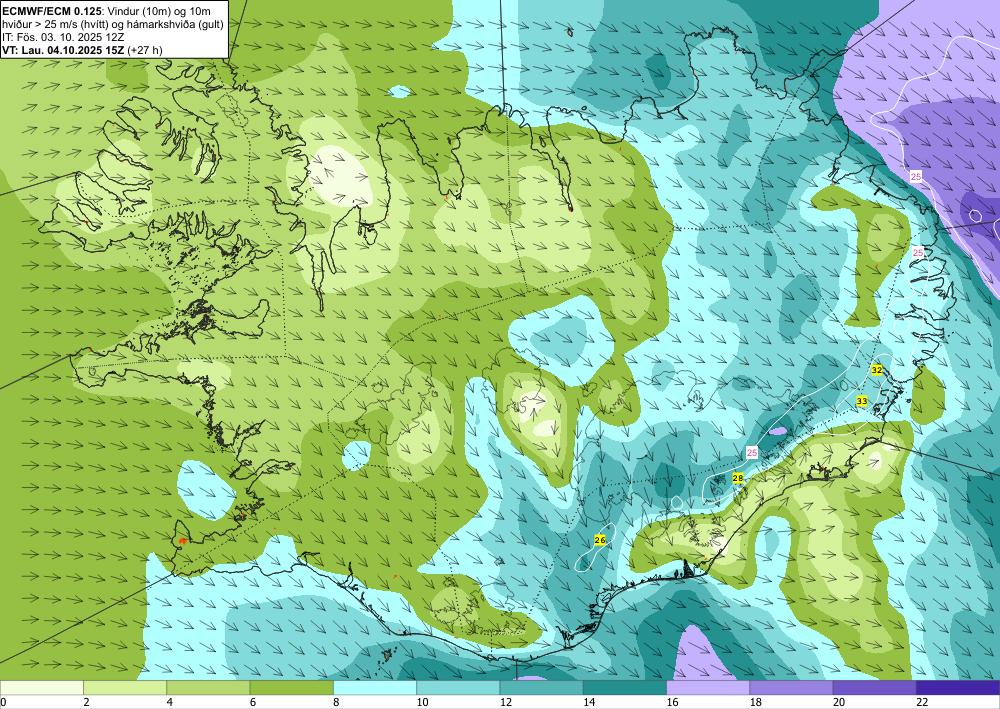
Task: Choose the deep violet above-22 legend swatch
Action: click(958, 688)
